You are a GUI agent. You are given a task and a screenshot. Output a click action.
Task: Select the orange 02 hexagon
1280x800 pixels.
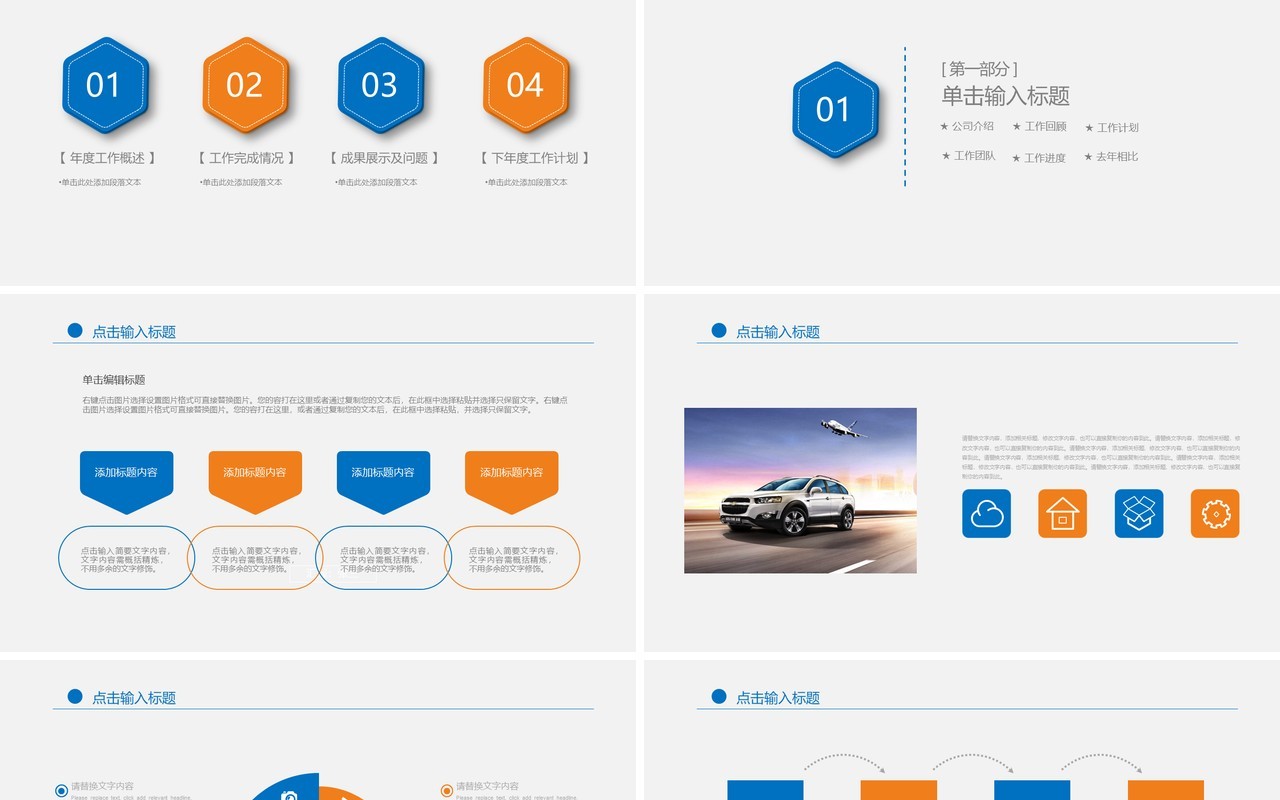click(x=245, y=86)
